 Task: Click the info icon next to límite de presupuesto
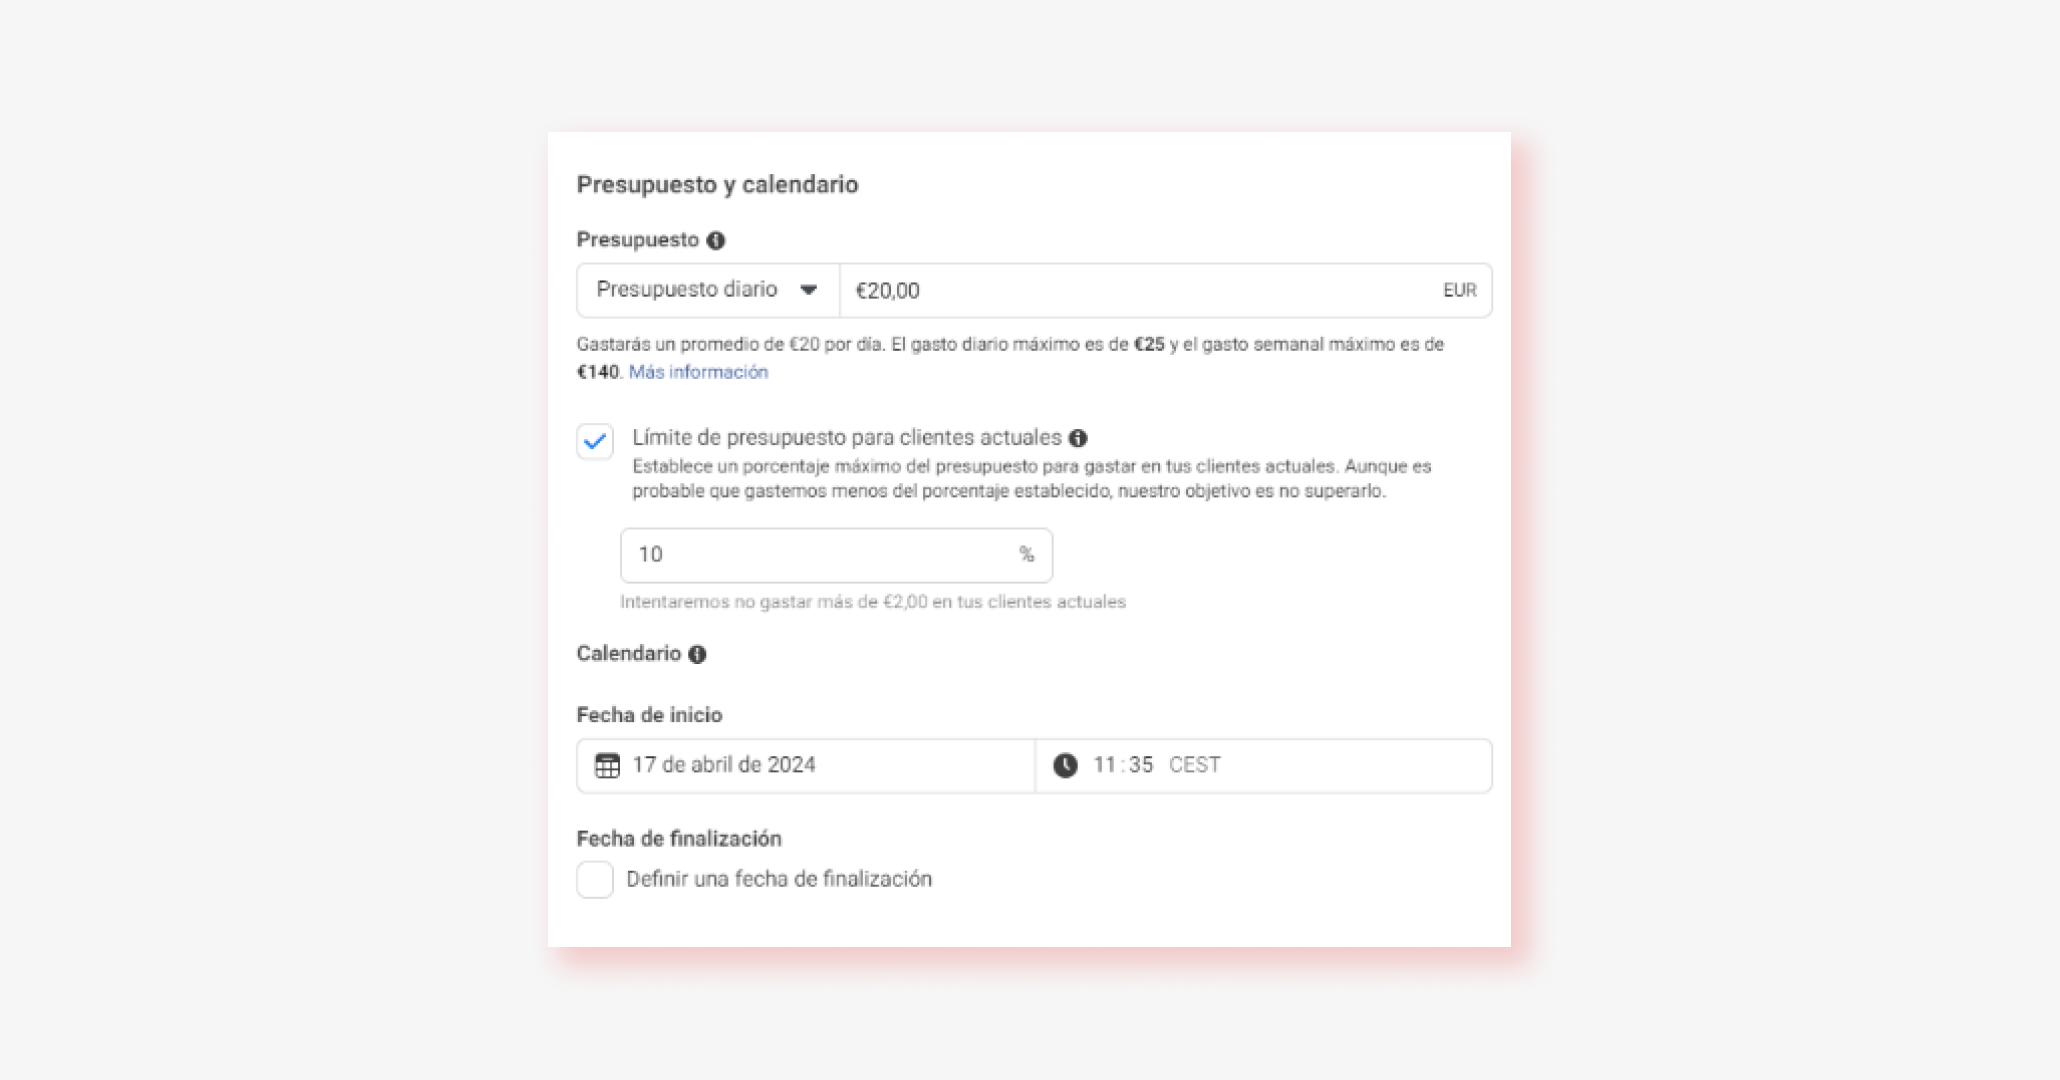pyautogui.click(x=1078, y=437)
